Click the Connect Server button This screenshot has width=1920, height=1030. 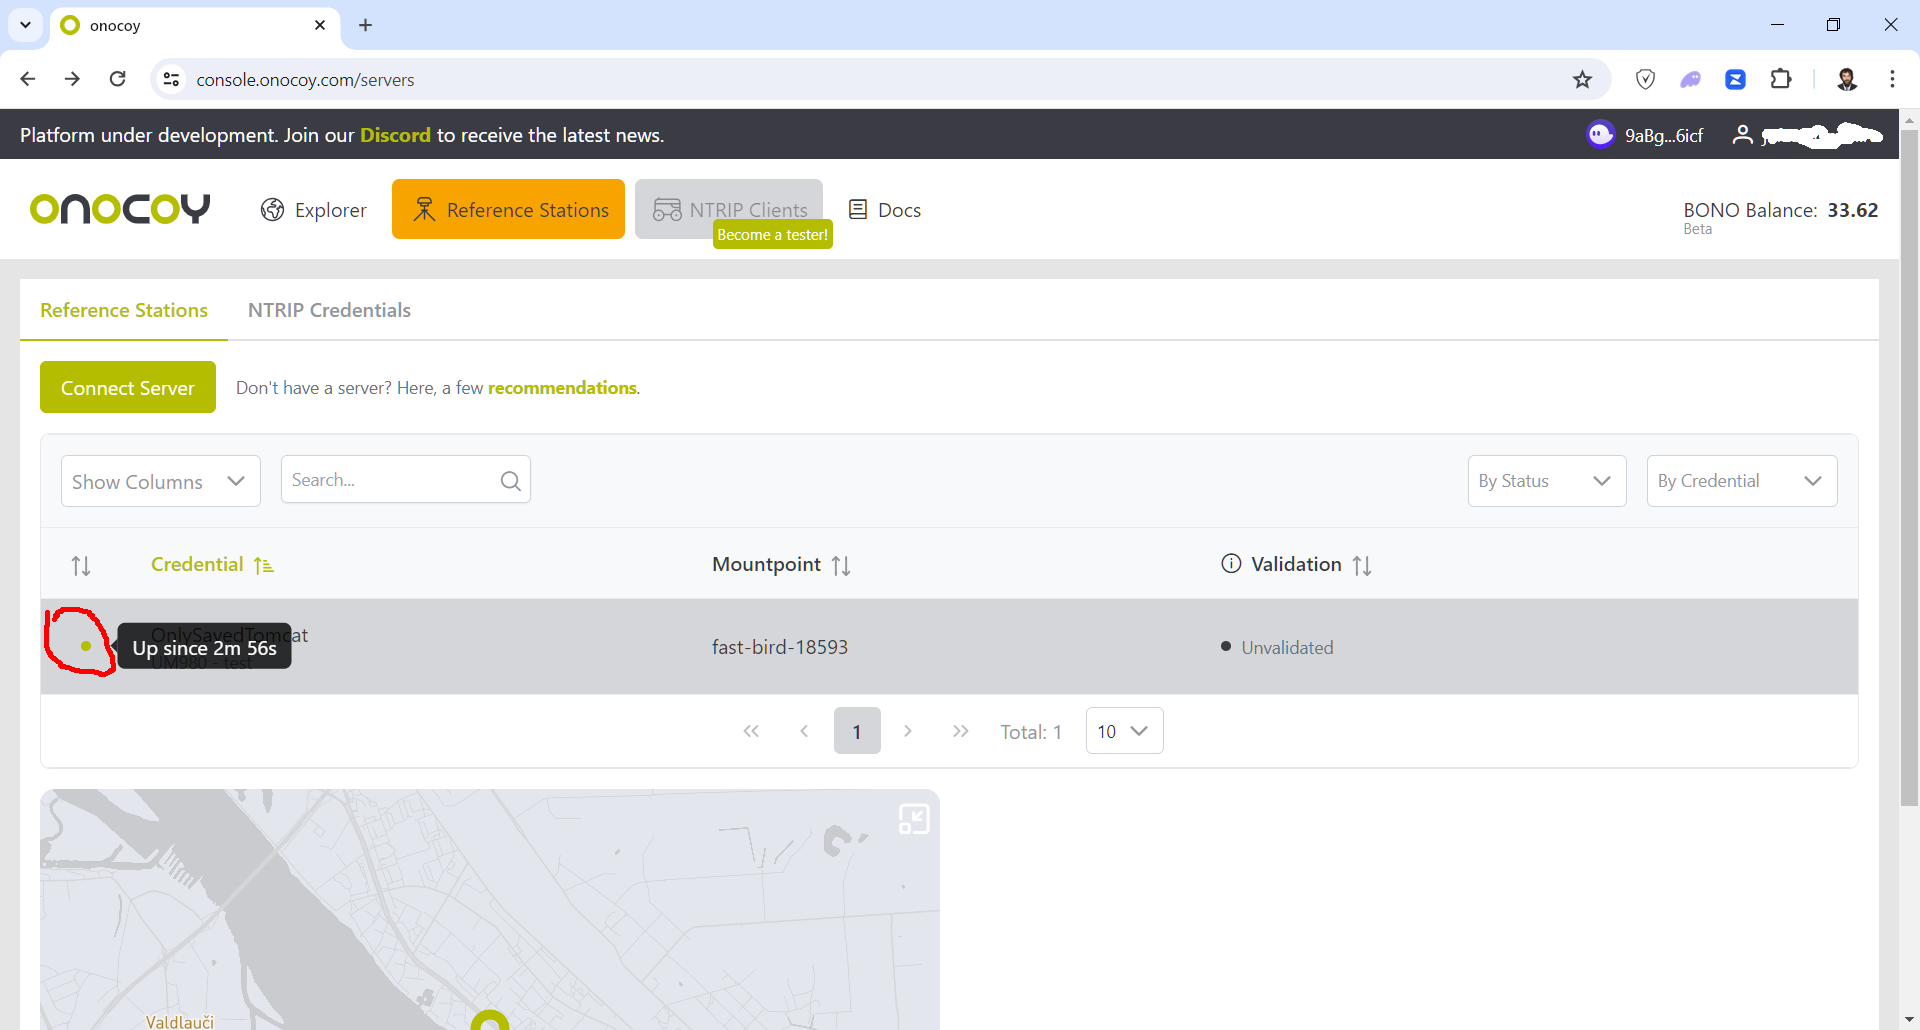pos(128,387)
